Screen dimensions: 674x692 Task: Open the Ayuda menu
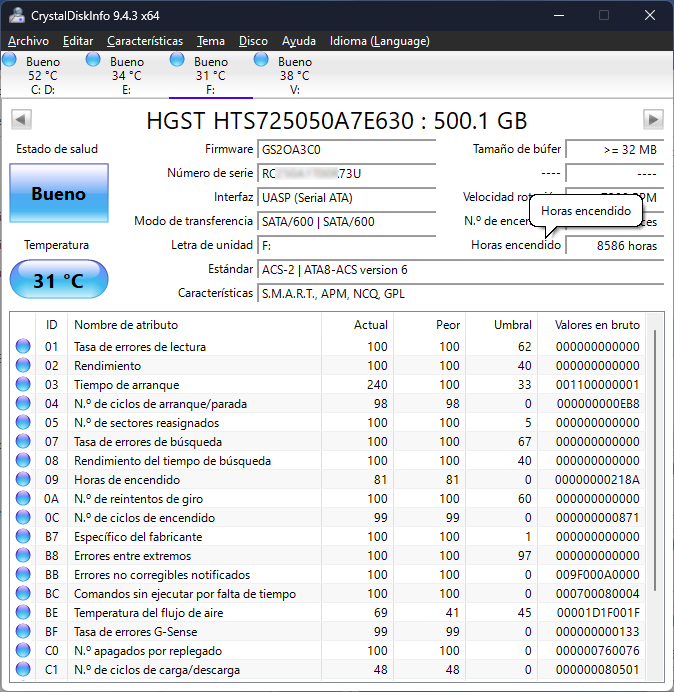point(299,41)
